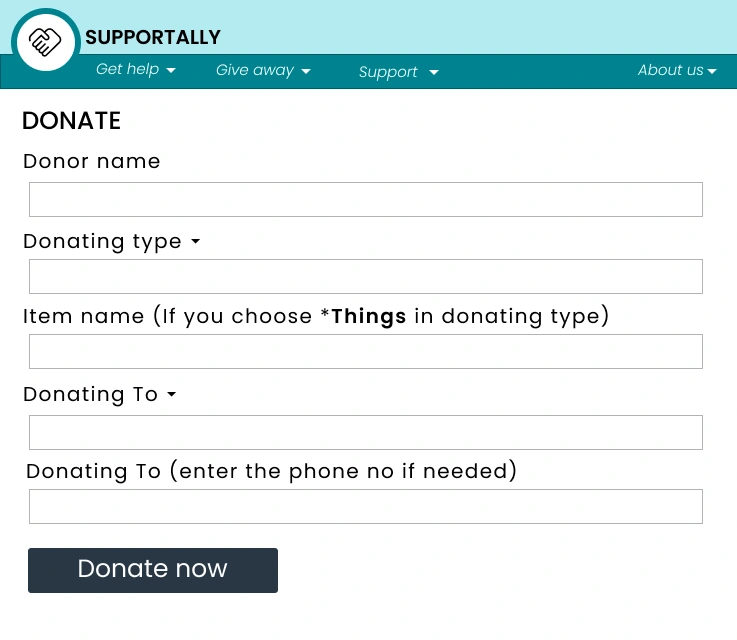The width and height of the screenshot is (737, 640).
Task: Click the Donor name input field
Action: [x=365, y=200]
